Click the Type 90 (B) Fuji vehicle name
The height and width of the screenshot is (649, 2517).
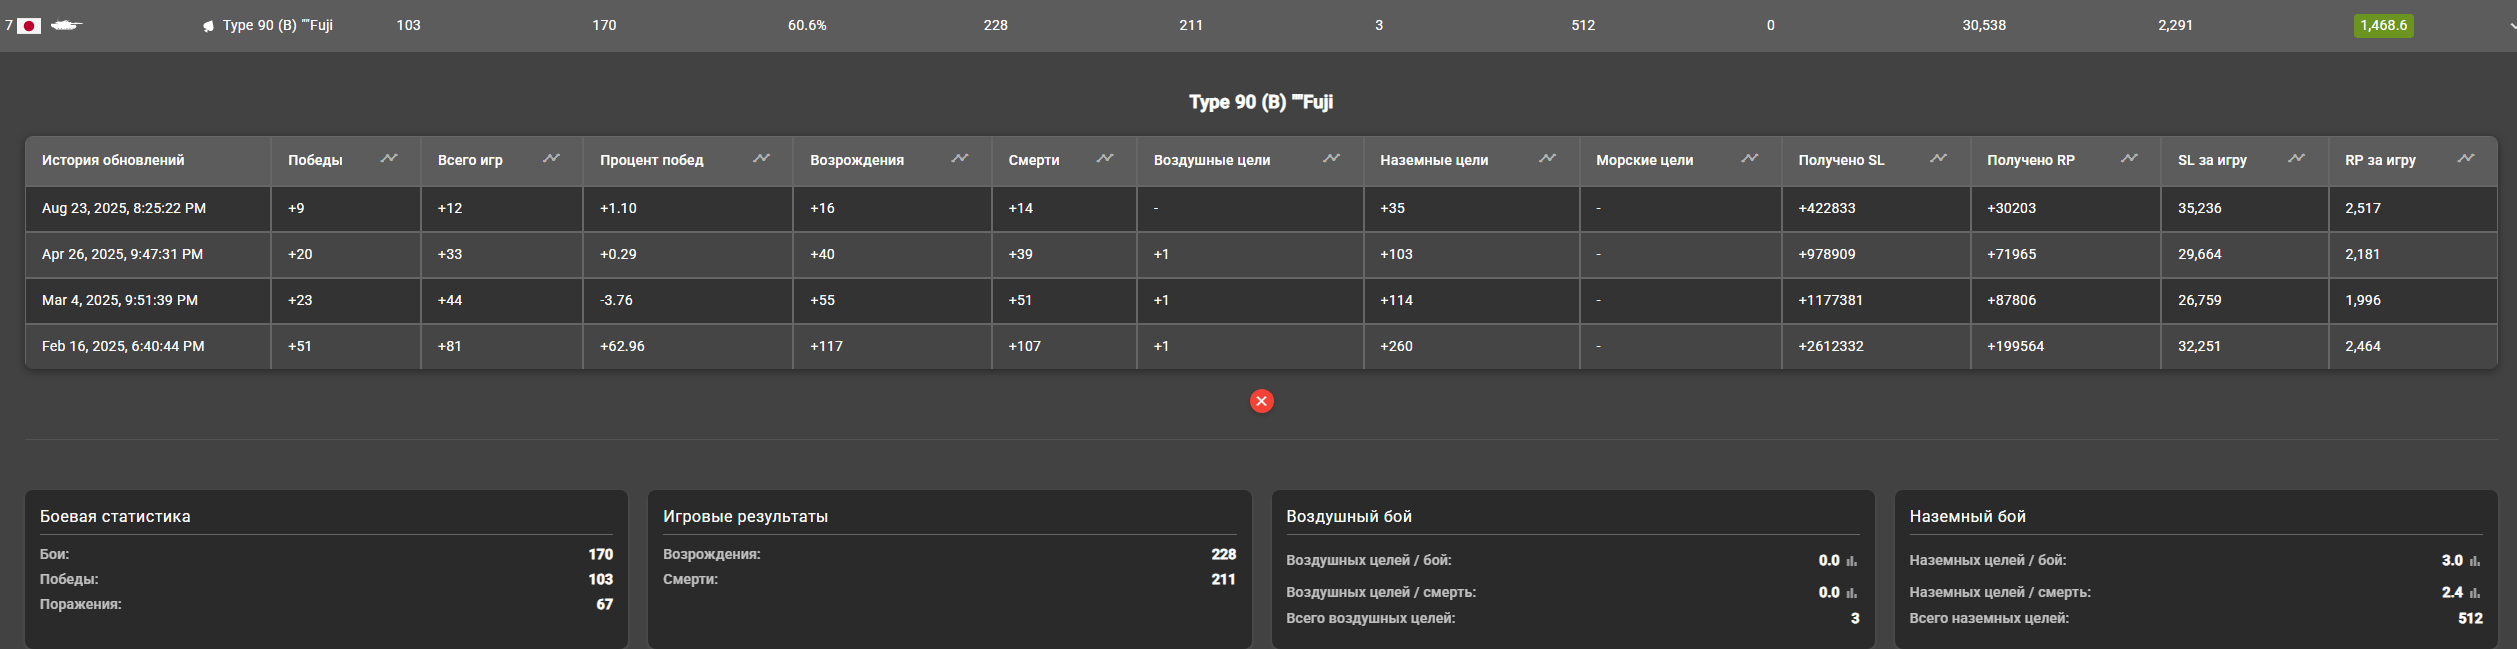pyautogui.click(x=277, y=25)
